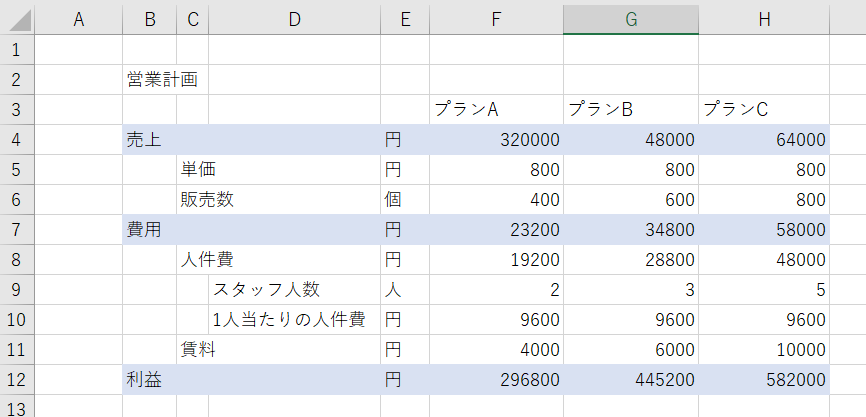Click the スタッフ人数 label cell
Screen dimensions: 866x417
[x=294, y=289]
